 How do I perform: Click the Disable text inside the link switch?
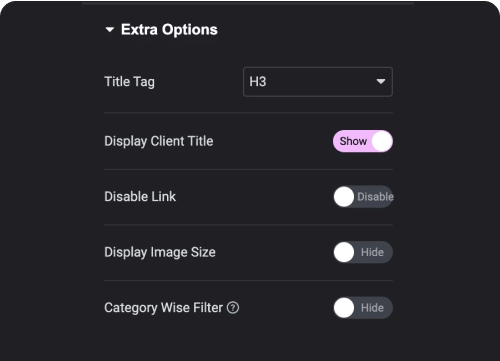click(x=375, y=197)
